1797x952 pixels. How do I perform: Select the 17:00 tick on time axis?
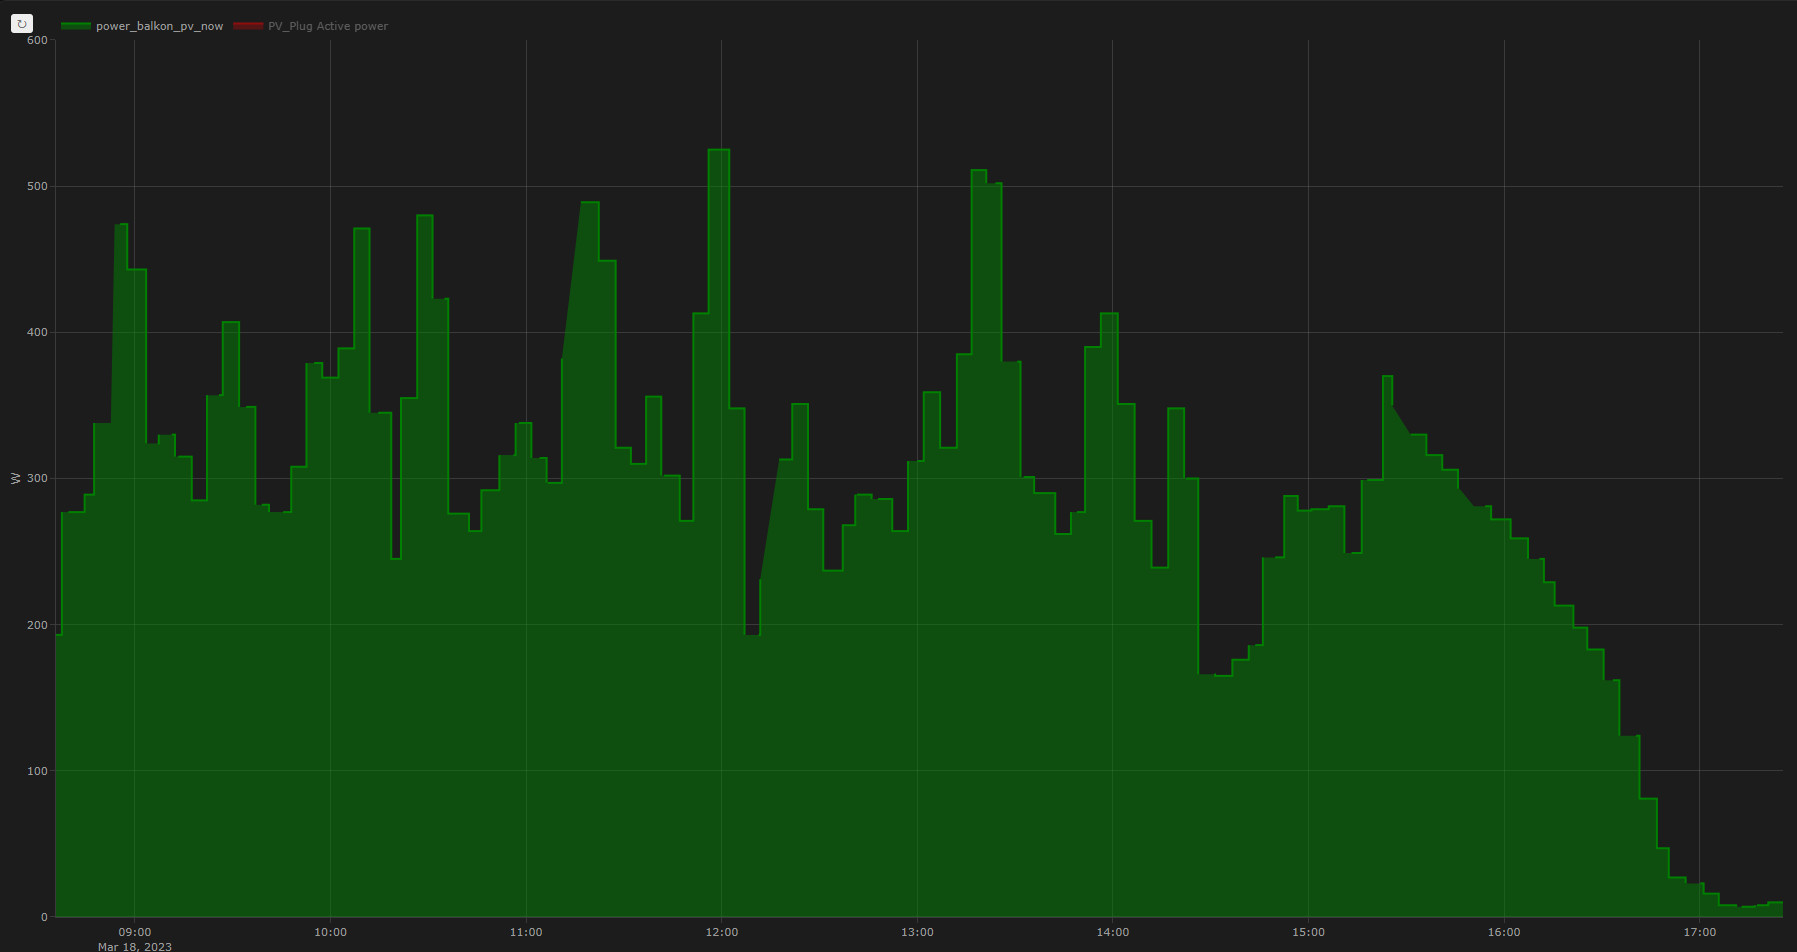tap(1699, 932)
